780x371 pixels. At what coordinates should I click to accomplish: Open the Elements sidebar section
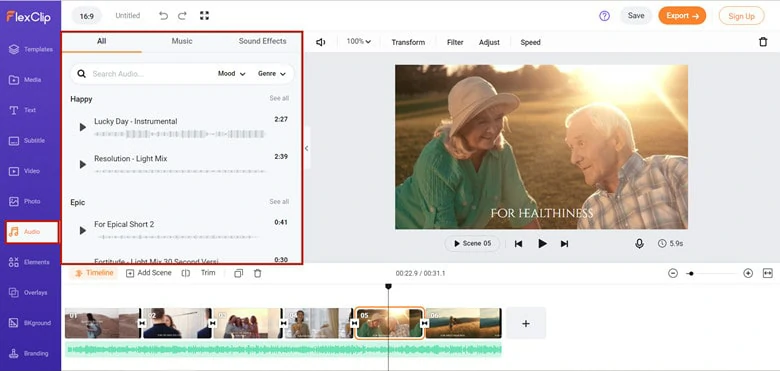pyautogui.click(x=30, y=262)
